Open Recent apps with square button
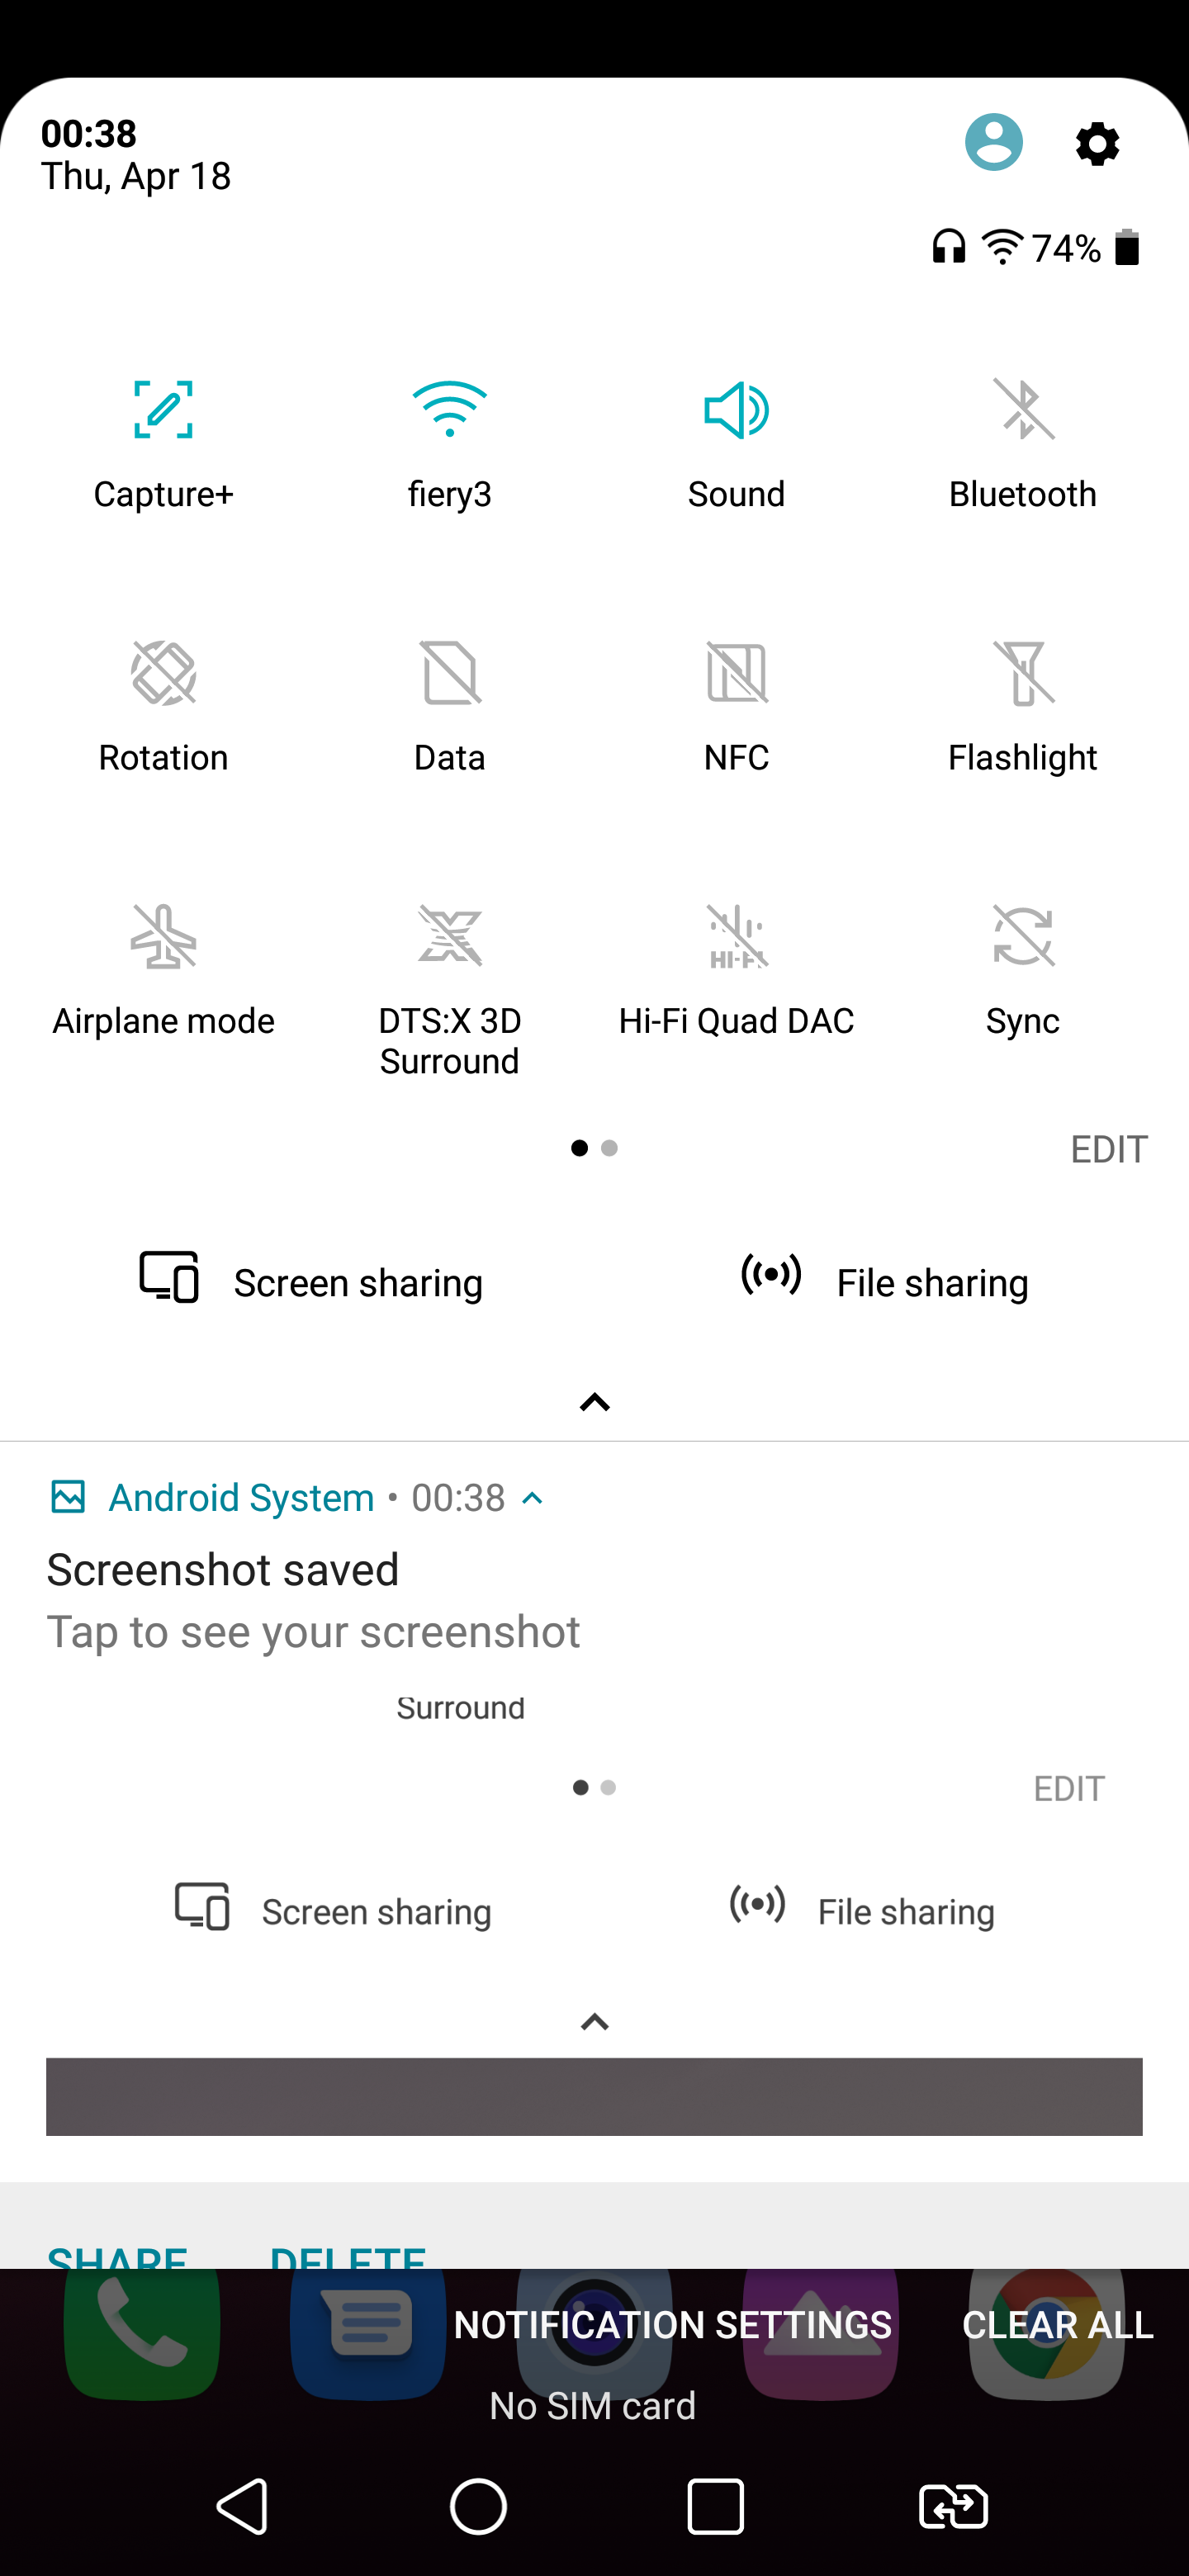Viewport: 1189px width, 2576px height. coord(715,2506)
